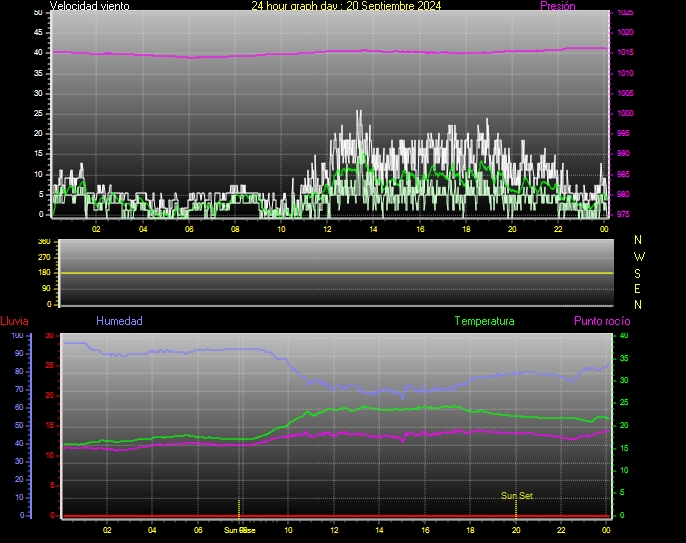686x543 pixels.
Task: Click pressure axis value 1000
Action: point(625,113)
